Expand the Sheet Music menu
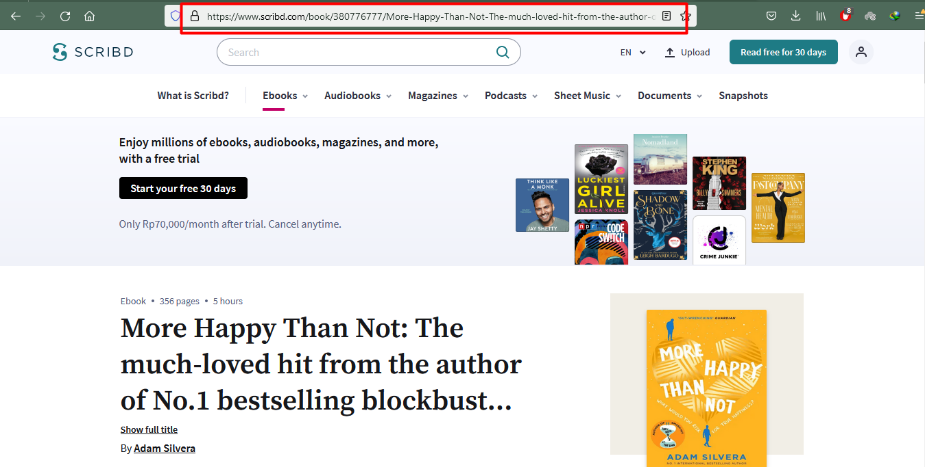Viewport: 925px width, 467px height. (587, 96)
